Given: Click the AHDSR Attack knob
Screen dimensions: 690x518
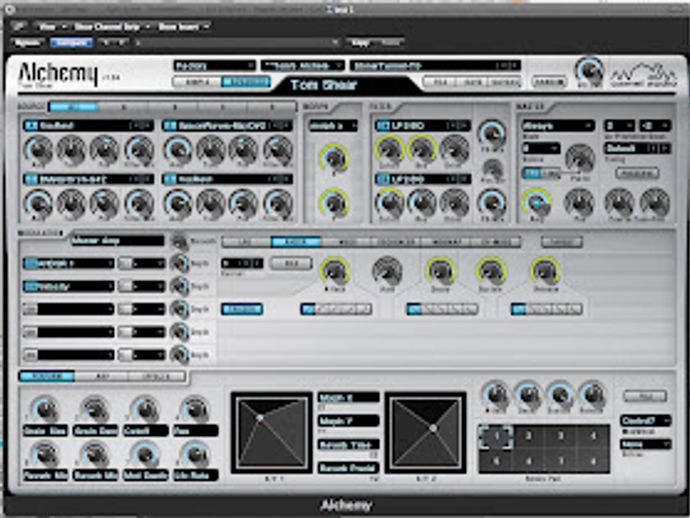Looking at the screenshot, I should click(334, 271).
